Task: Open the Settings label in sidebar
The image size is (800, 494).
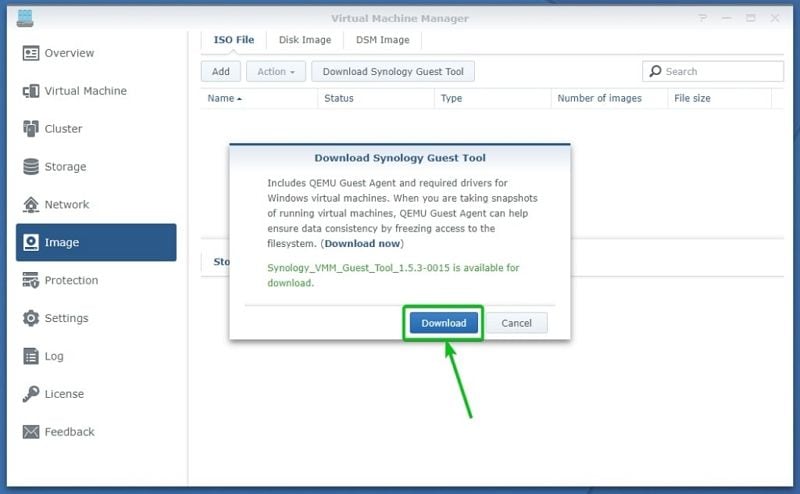Action: [x=66, y=318]
